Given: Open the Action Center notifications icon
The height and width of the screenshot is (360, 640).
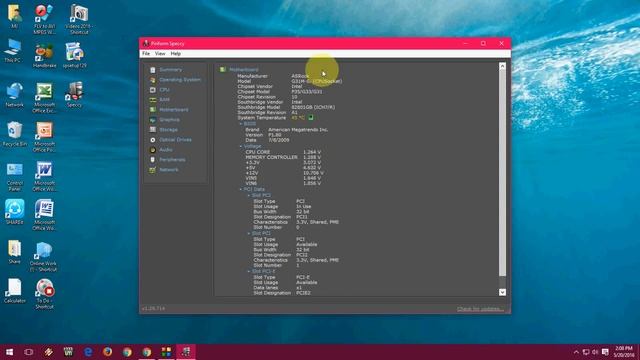Looking at the screenshot, I should (605, 352).
